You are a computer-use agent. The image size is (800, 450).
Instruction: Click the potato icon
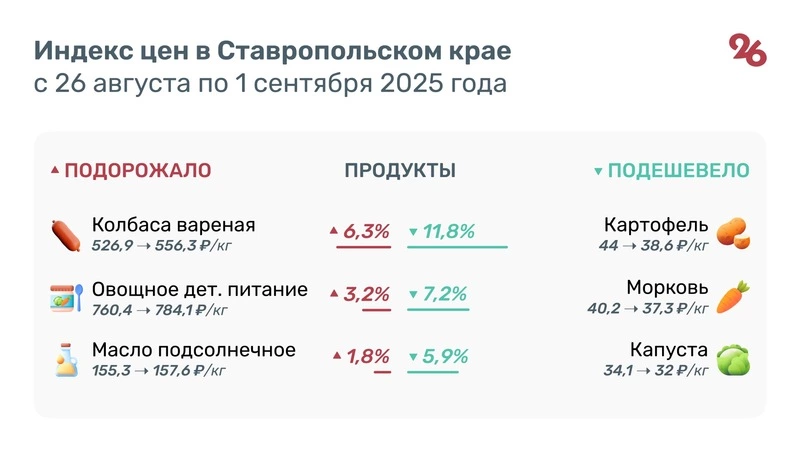tap(733, 234)
